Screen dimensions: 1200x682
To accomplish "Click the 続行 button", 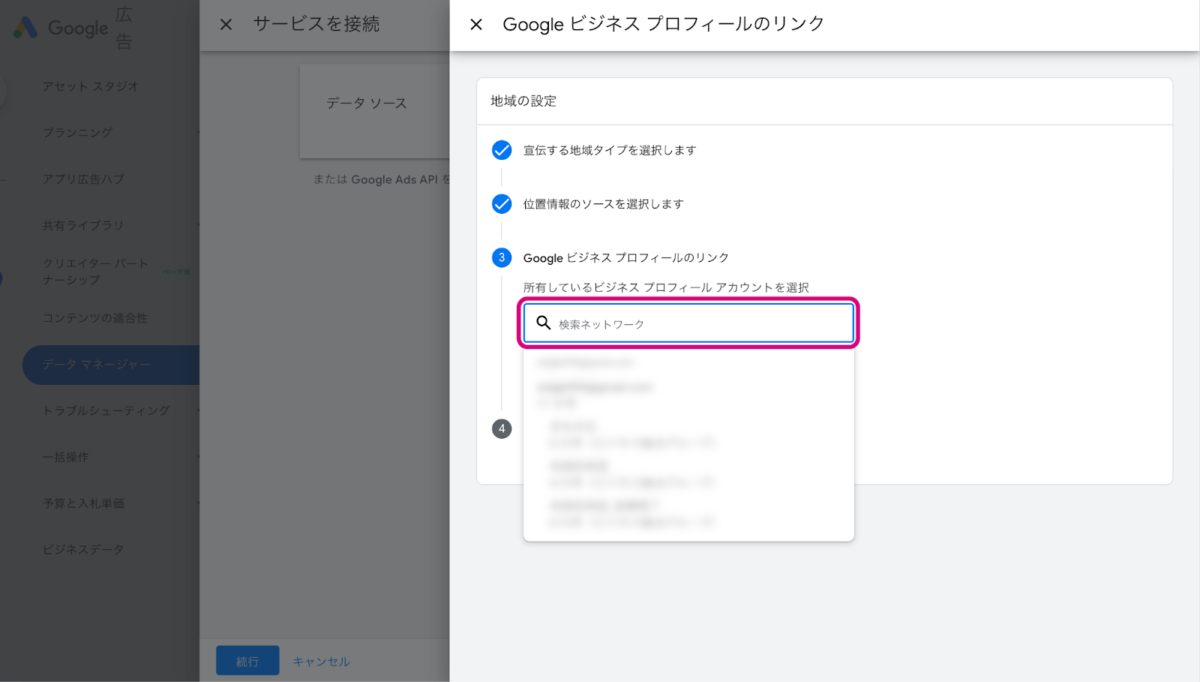I will [247, 661].
